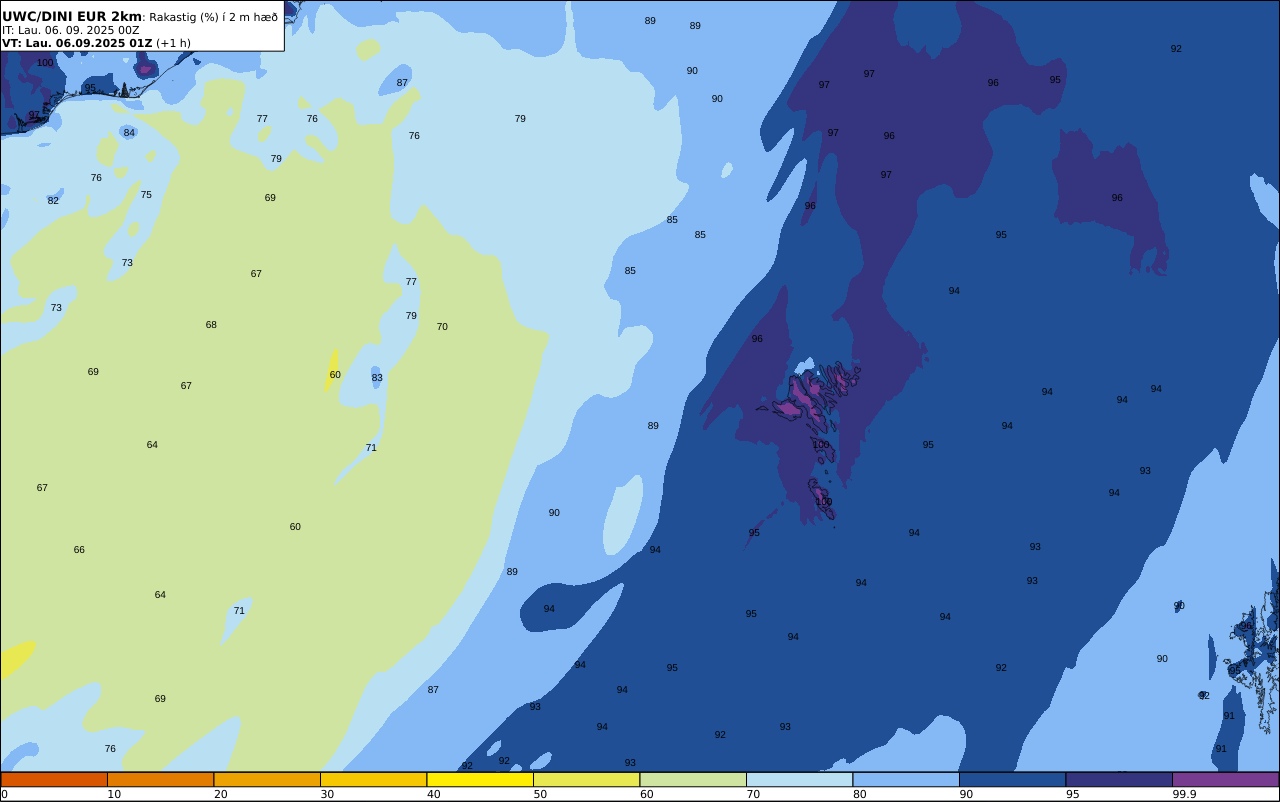The height and width of the screenshot is (802, 1280).
Task: Click the humidity value '66' on the map
Action: (79, 550)
